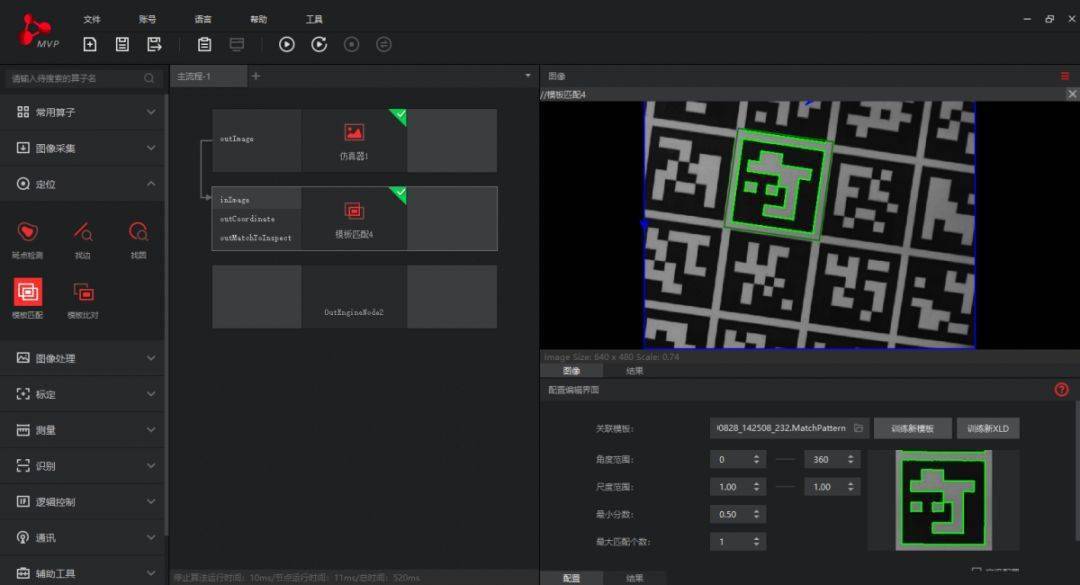The height and width of the screenshot is (585, 1080).
Task: Click the 训练新模板 button
Action: (x=913, y=429)
